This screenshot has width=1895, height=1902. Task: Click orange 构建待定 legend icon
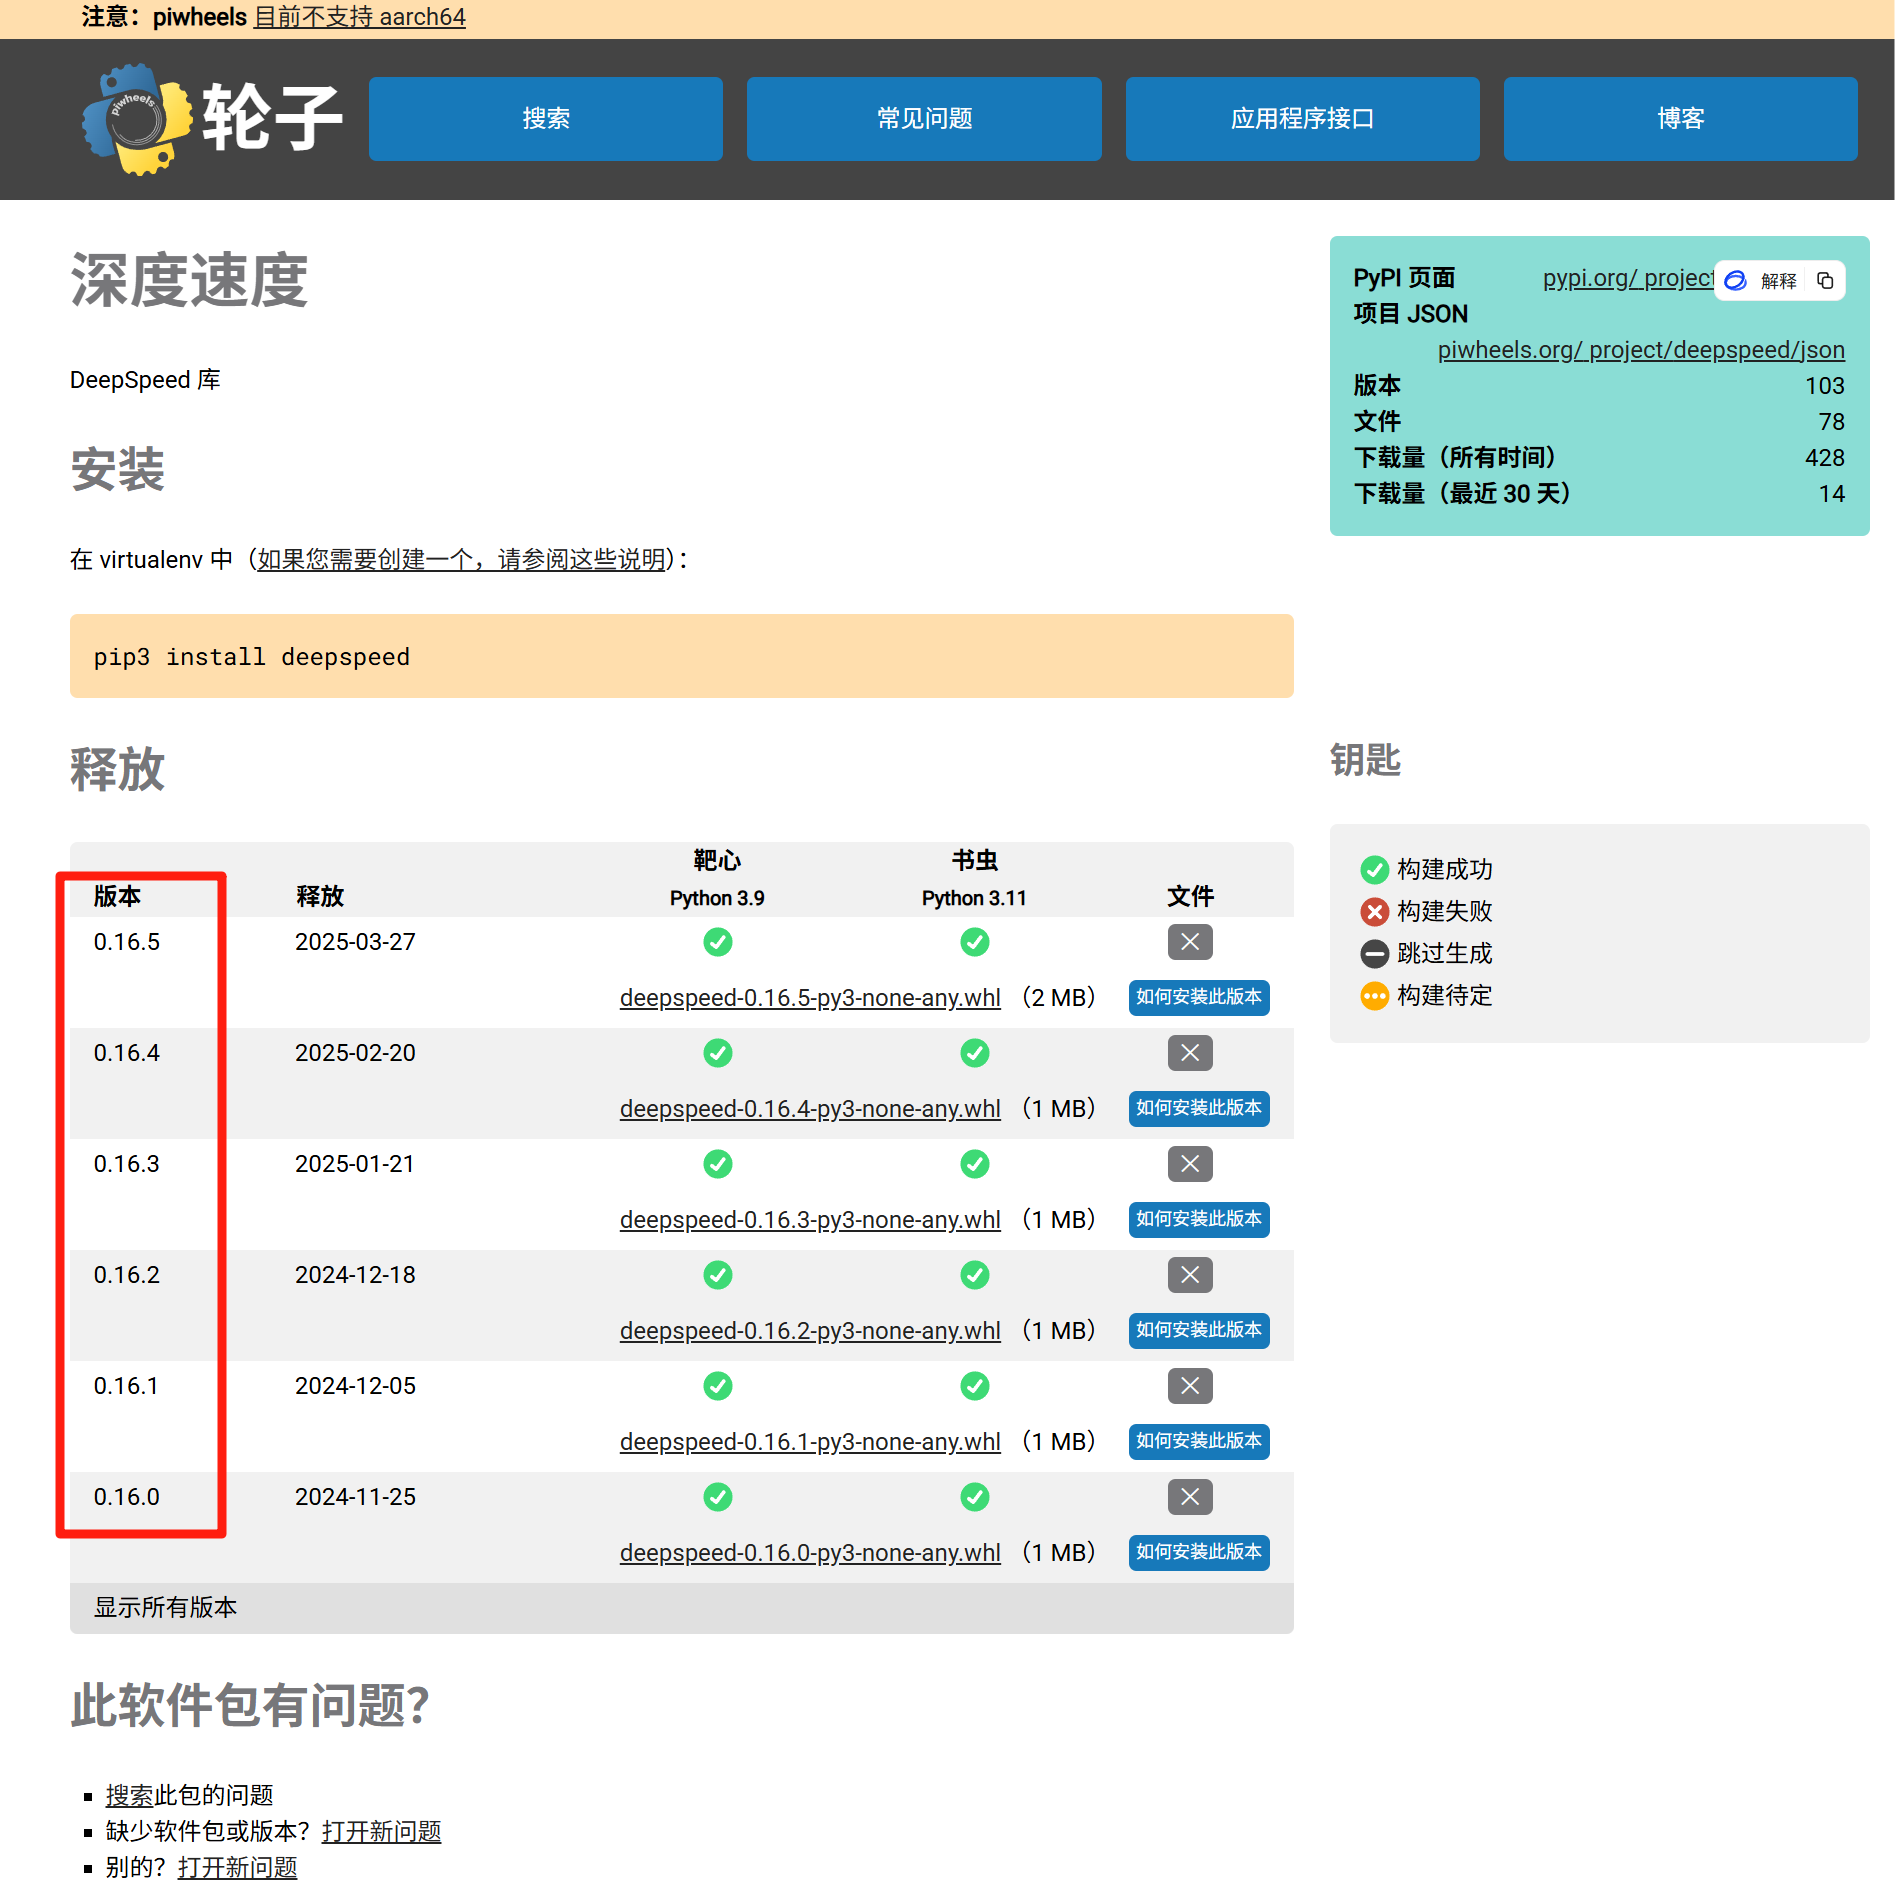pos(1375,996)
